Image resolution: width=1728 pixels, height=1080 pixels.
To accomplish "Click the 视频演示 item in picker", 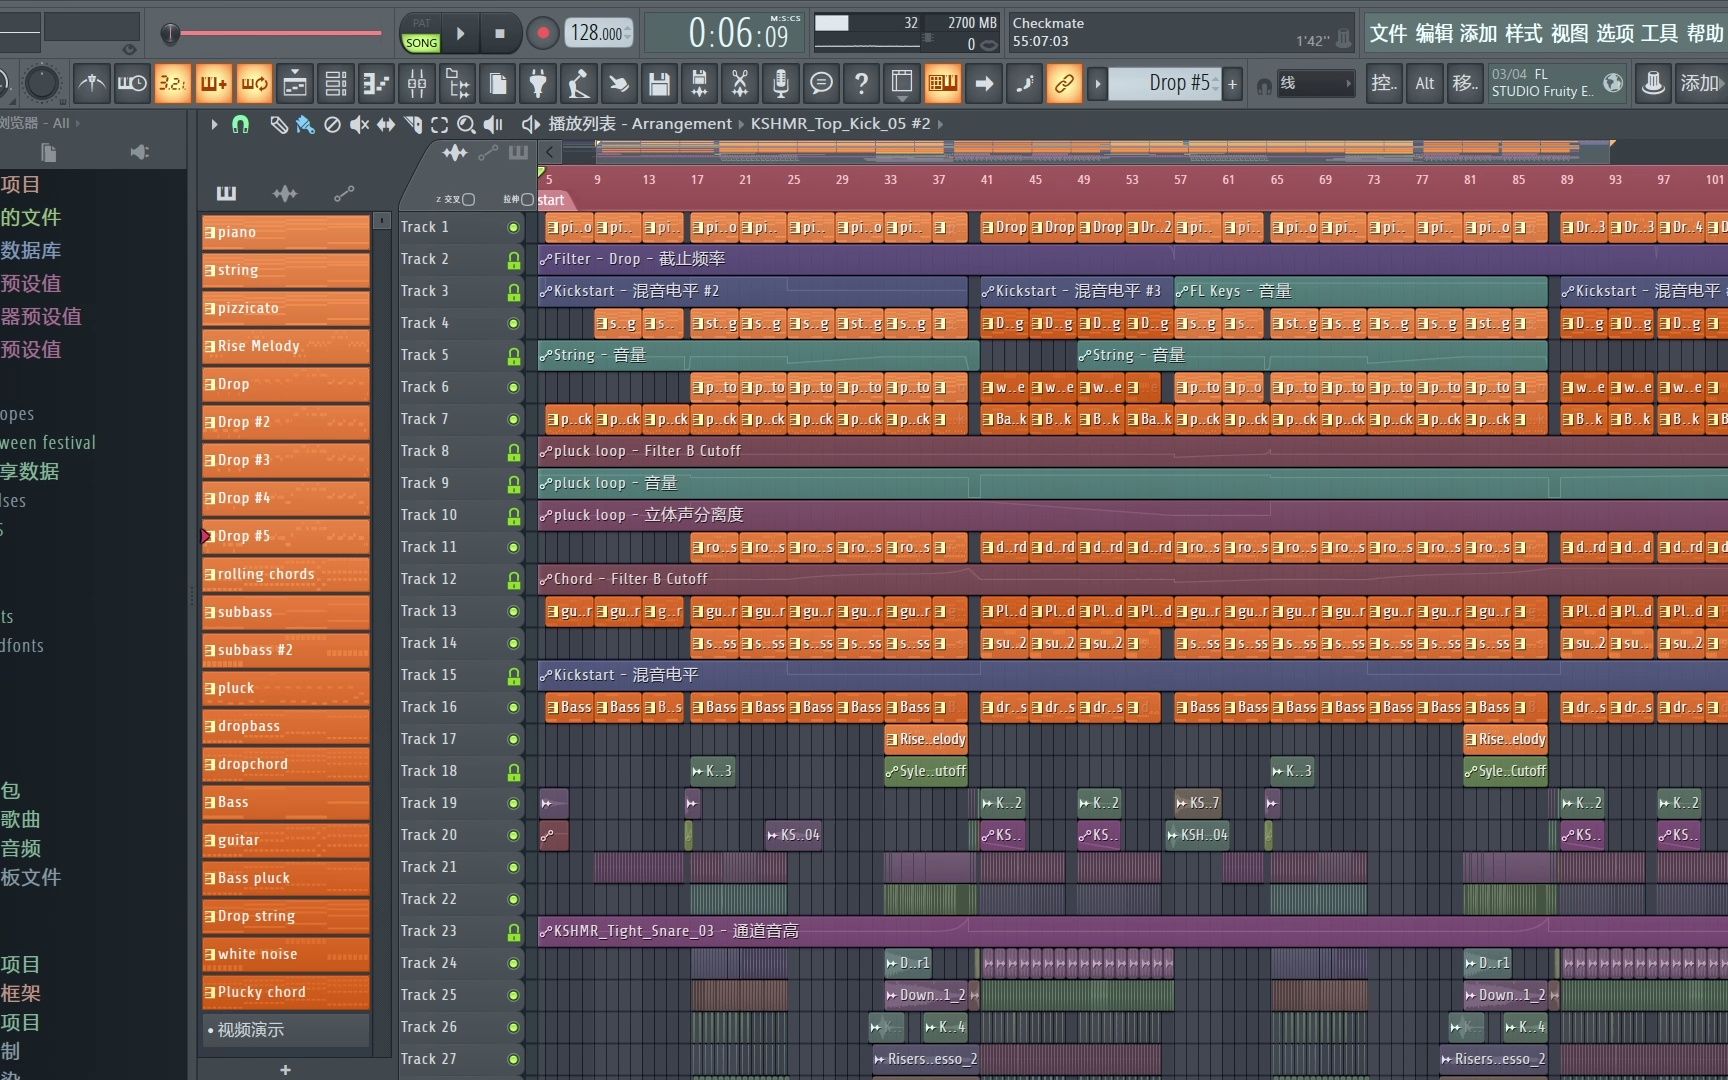I will (x=286, y=1030).
